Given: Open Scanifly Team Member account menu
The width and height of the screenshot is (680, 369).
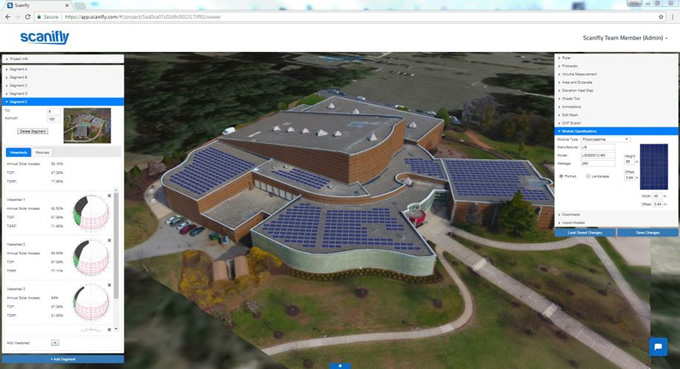Looking at the screenshot, I should pos(625,38).
